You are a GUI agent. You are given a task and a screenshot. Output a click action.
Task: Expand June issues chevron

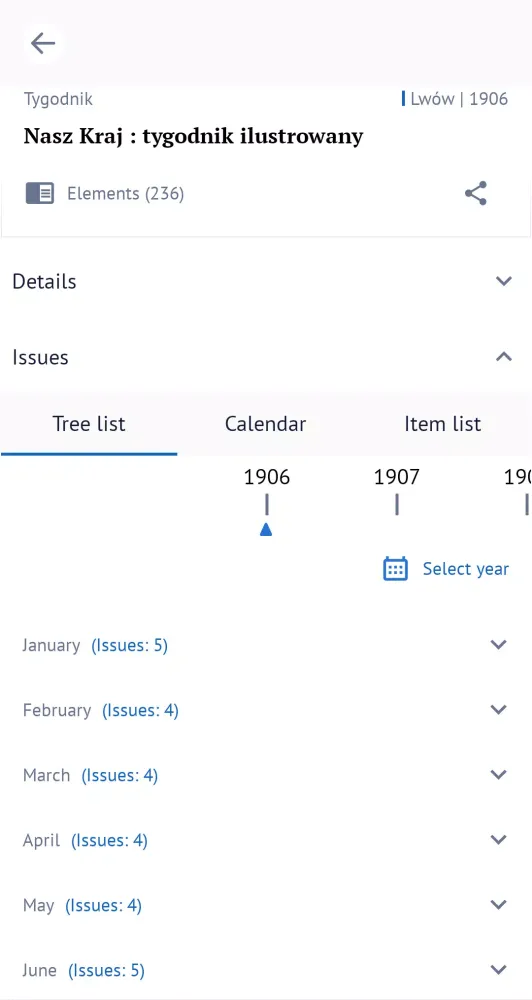pos(498,970)
